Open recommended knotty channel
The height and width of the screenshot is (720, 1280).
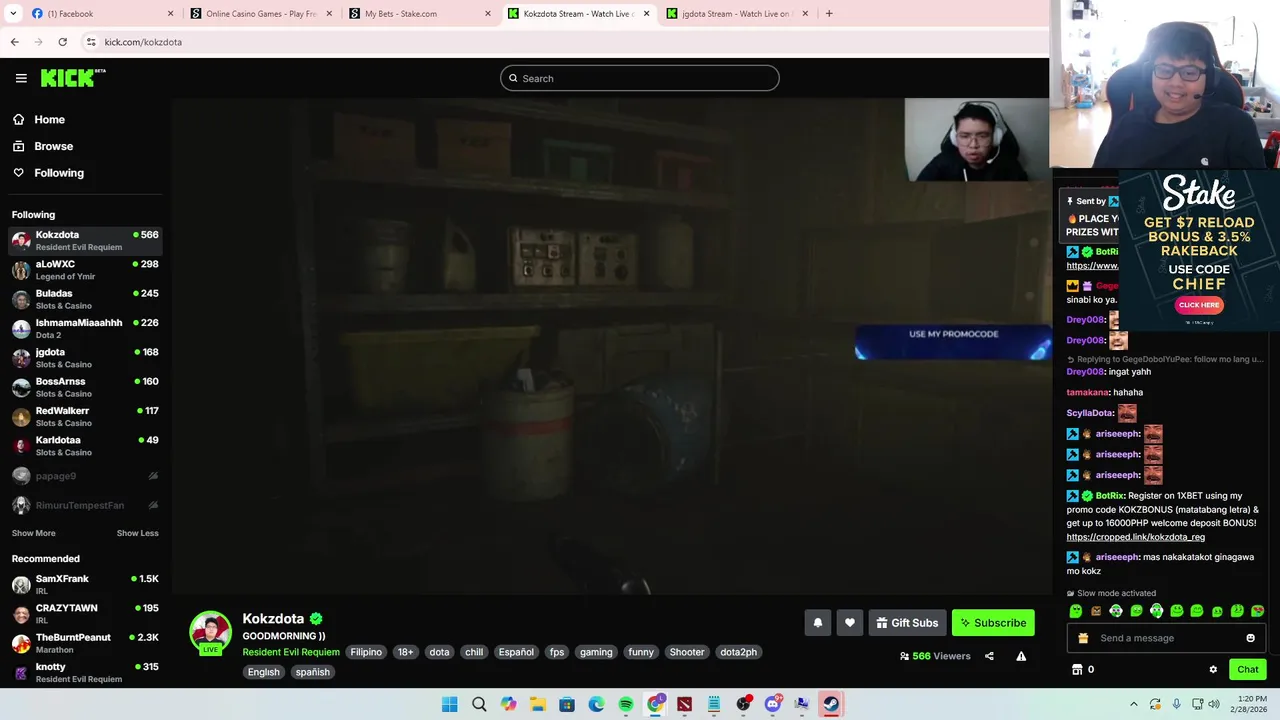pos(85,672)
